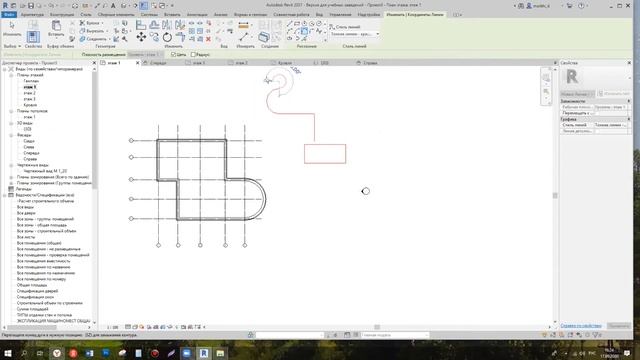
Task: Click the Cope (Врезка) geometry button
Action: click(x=91, y=23)
